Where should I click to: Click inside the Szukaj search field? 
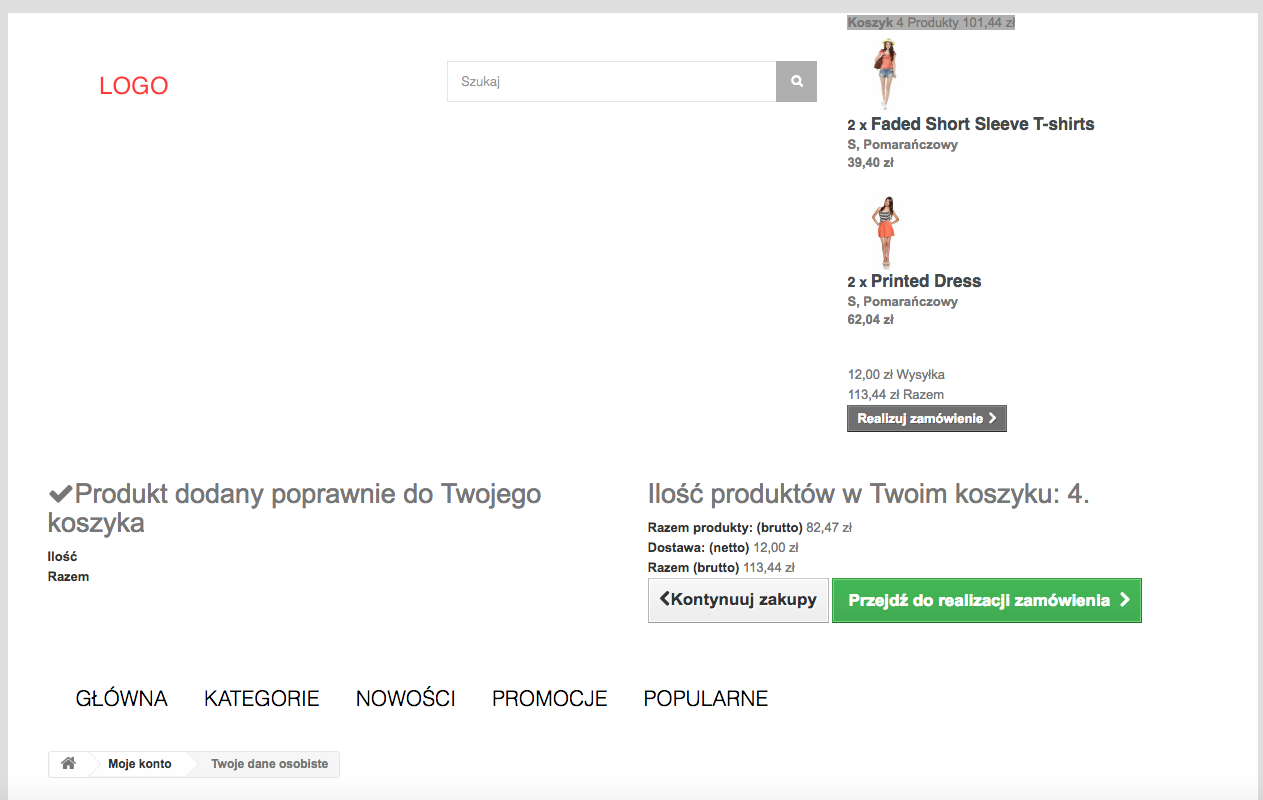[x=611, y=82]
